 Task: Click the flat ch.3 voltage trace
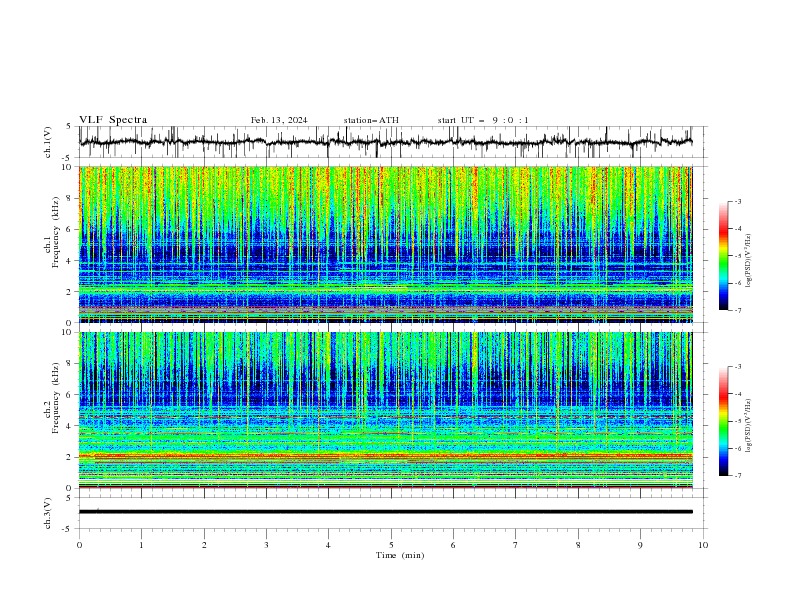click(385, 512)
